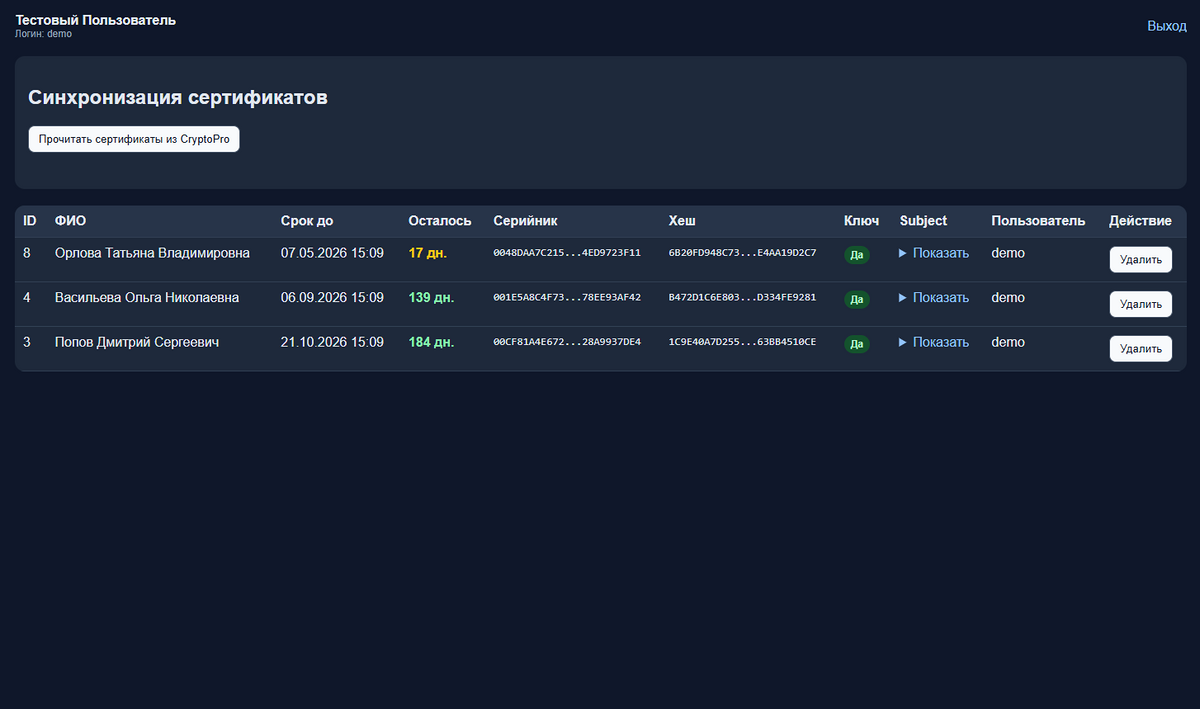
Task: Click expiry date 21.10.2026 15:09
Action: (x=332, y=342)
